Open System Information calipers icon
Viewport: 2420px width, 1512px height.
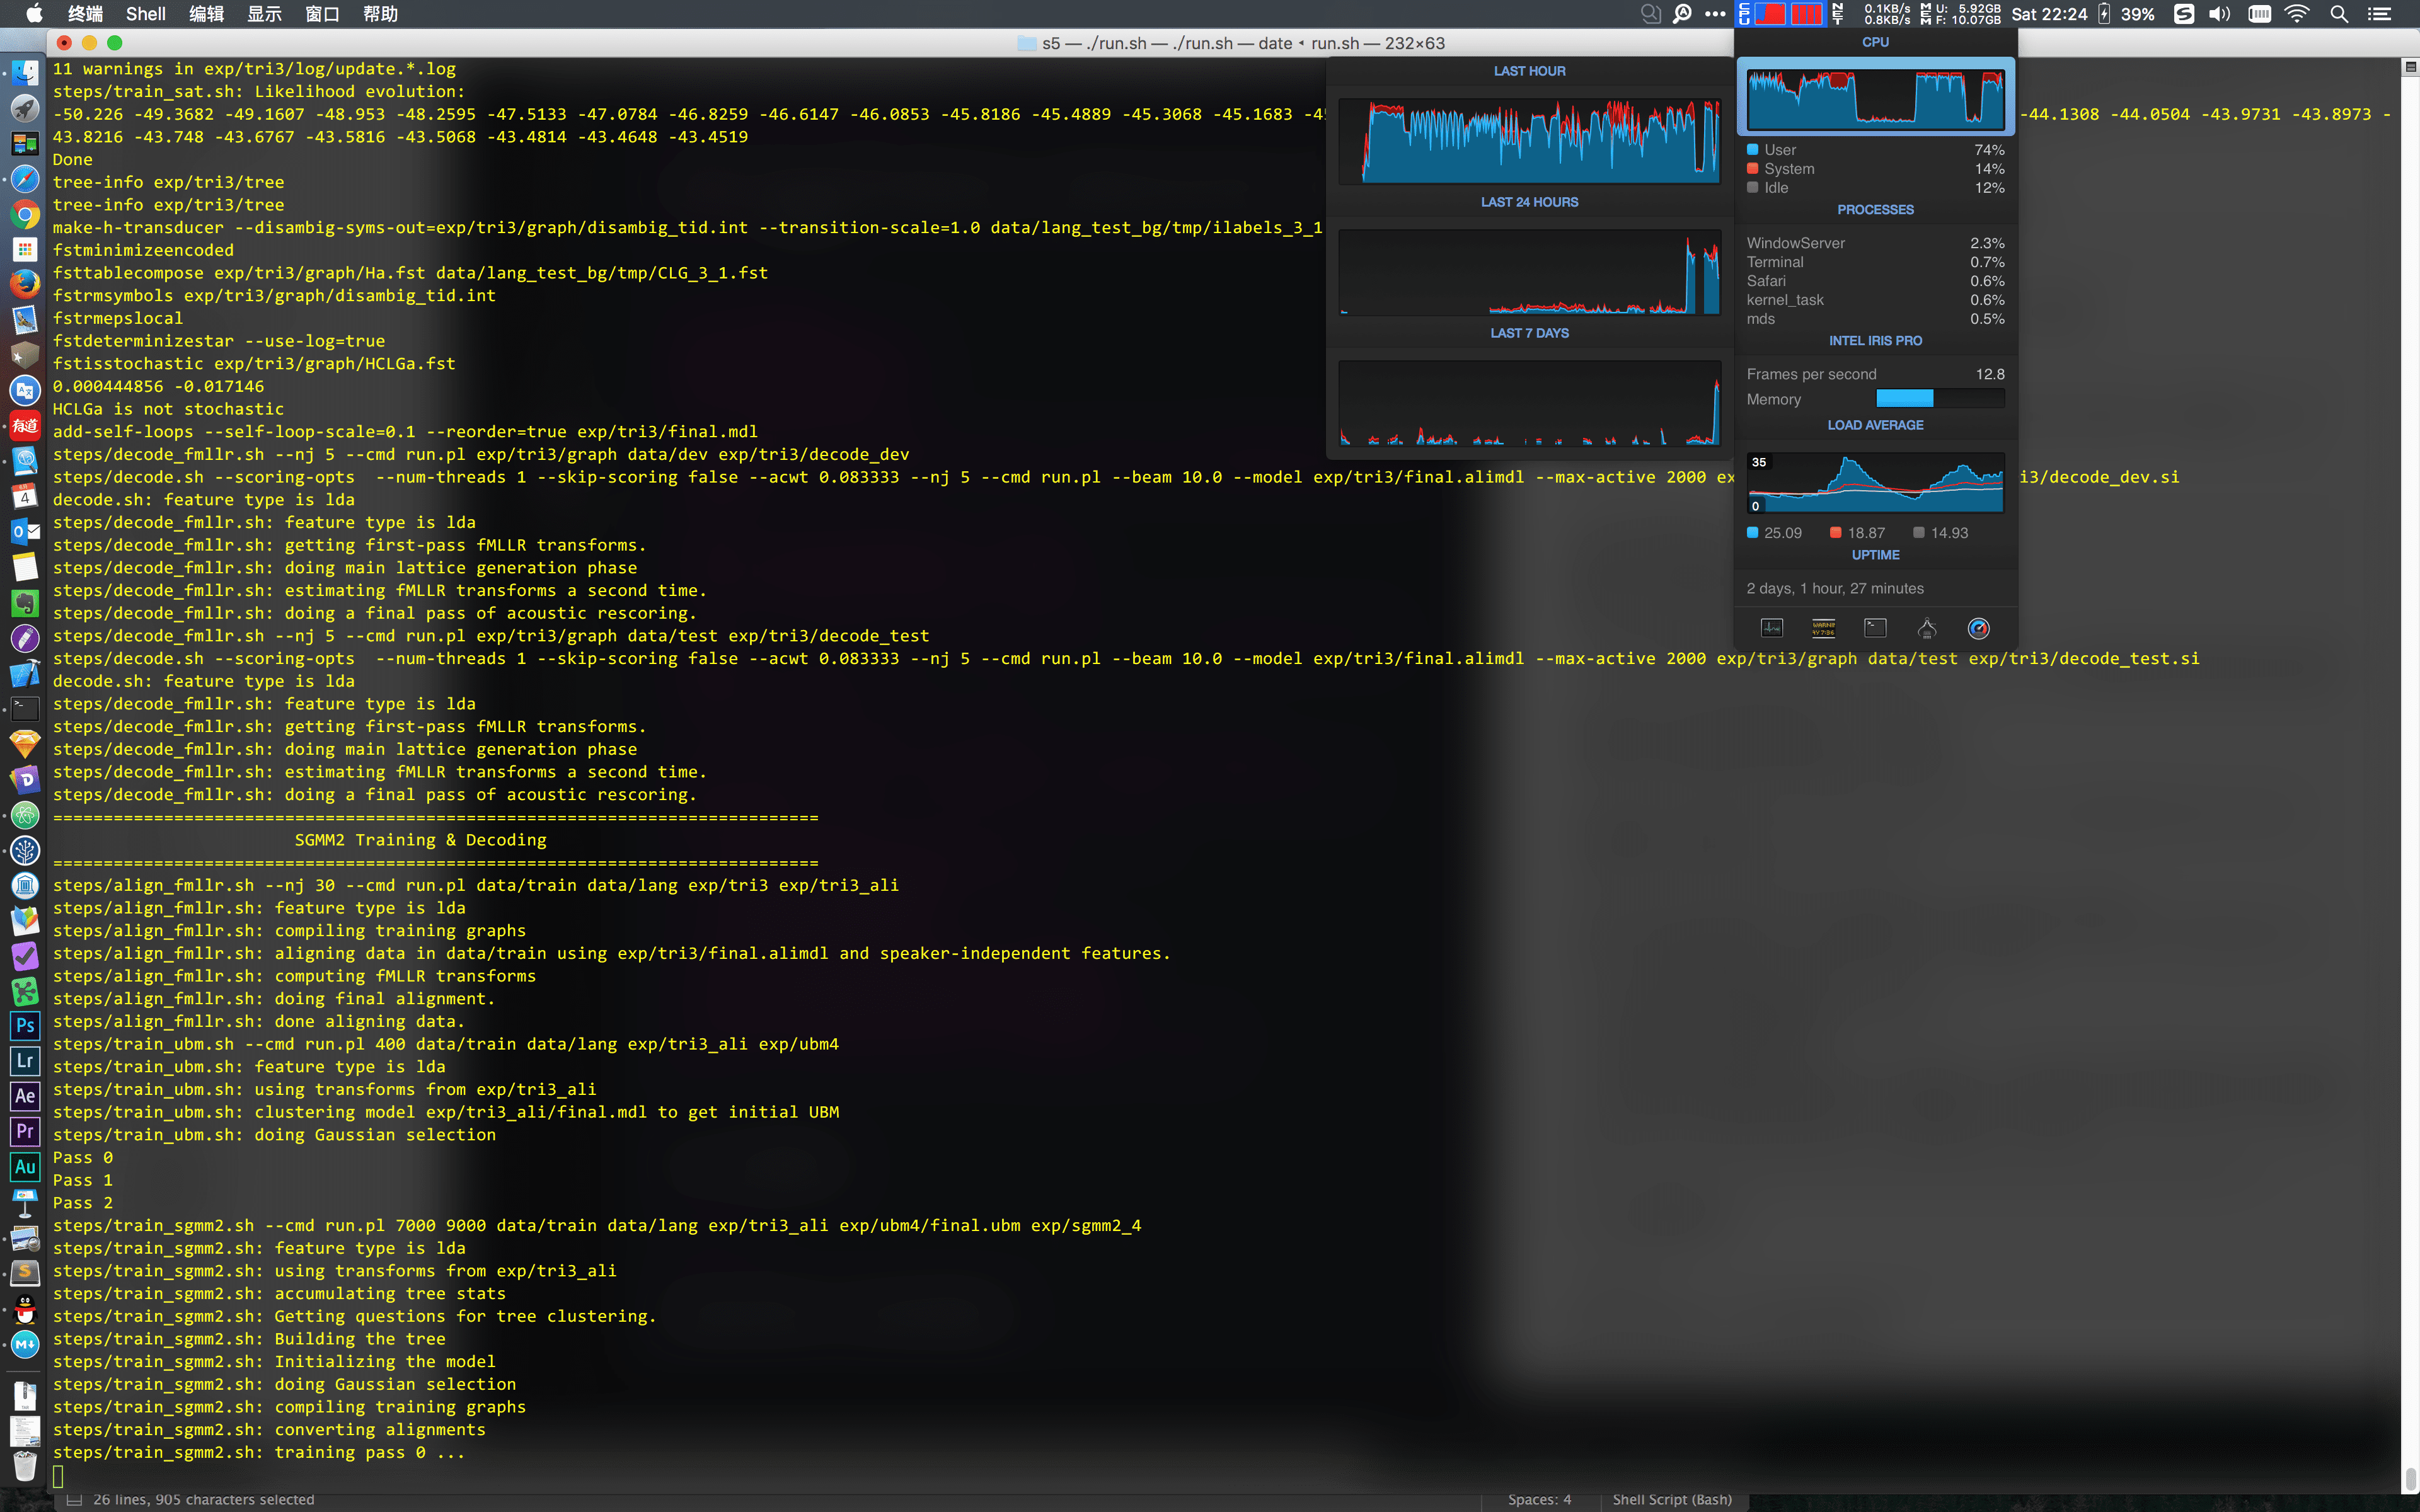pos(1927,628)
